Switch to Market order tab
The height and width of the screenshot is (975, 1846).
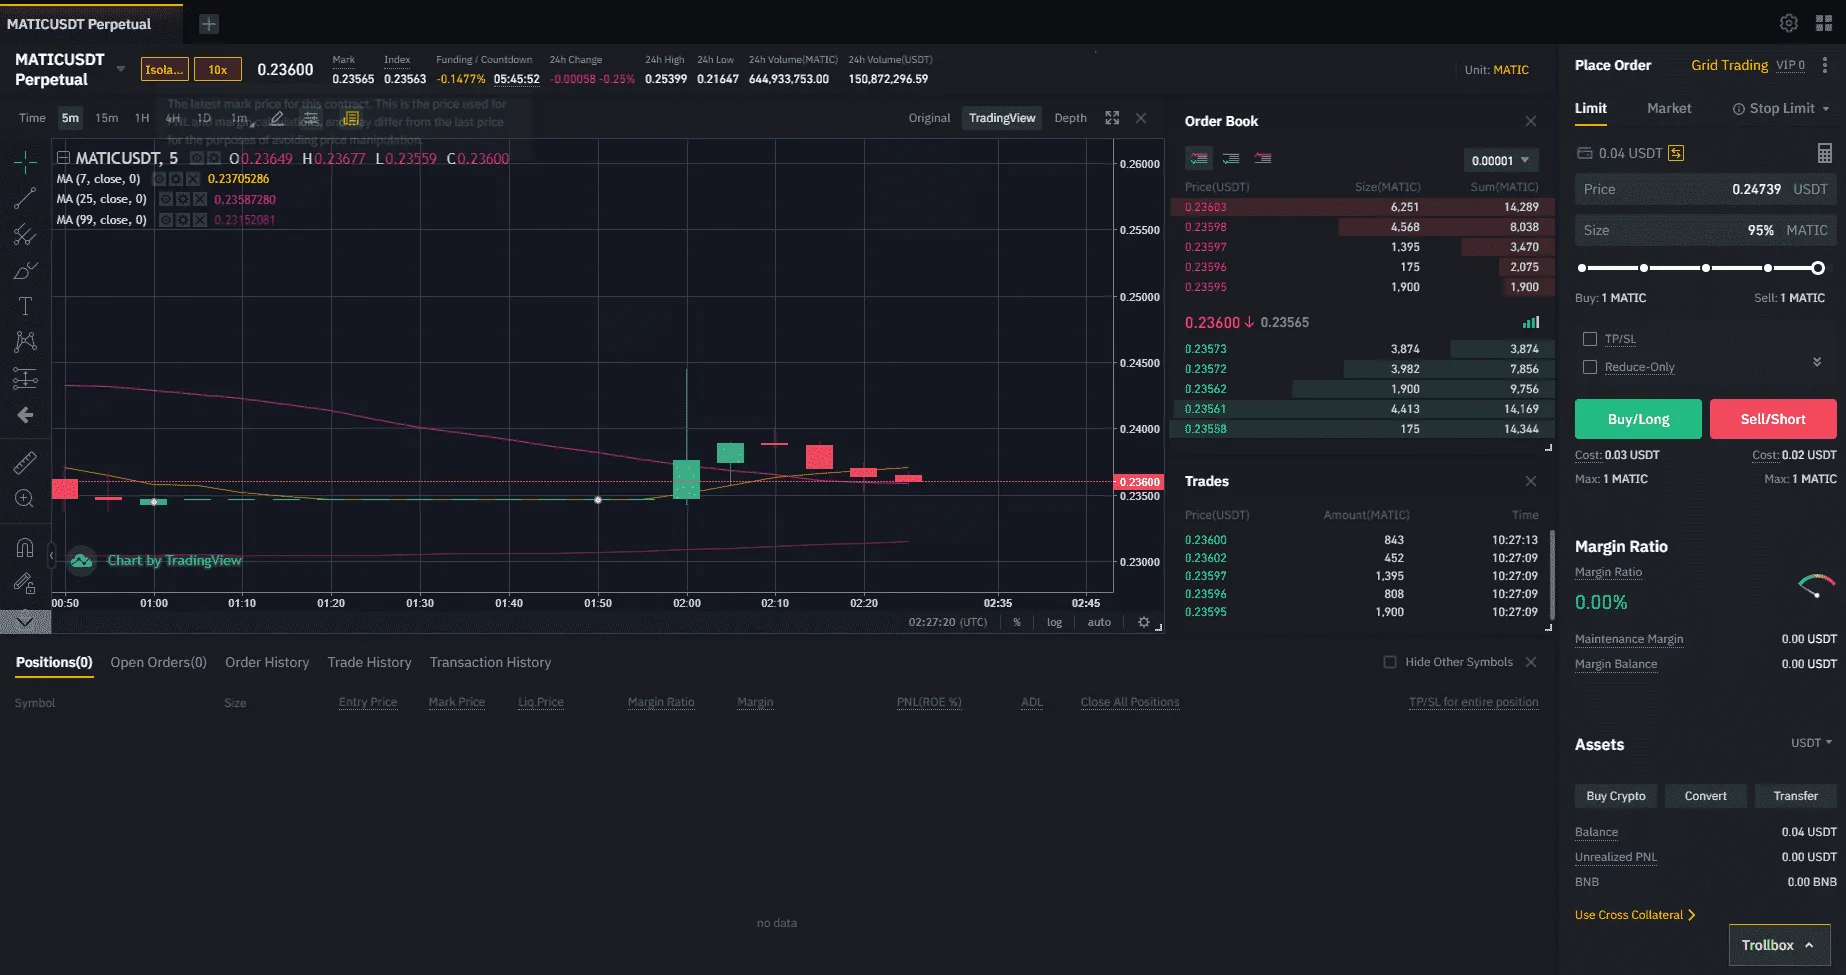(1669, 108)
